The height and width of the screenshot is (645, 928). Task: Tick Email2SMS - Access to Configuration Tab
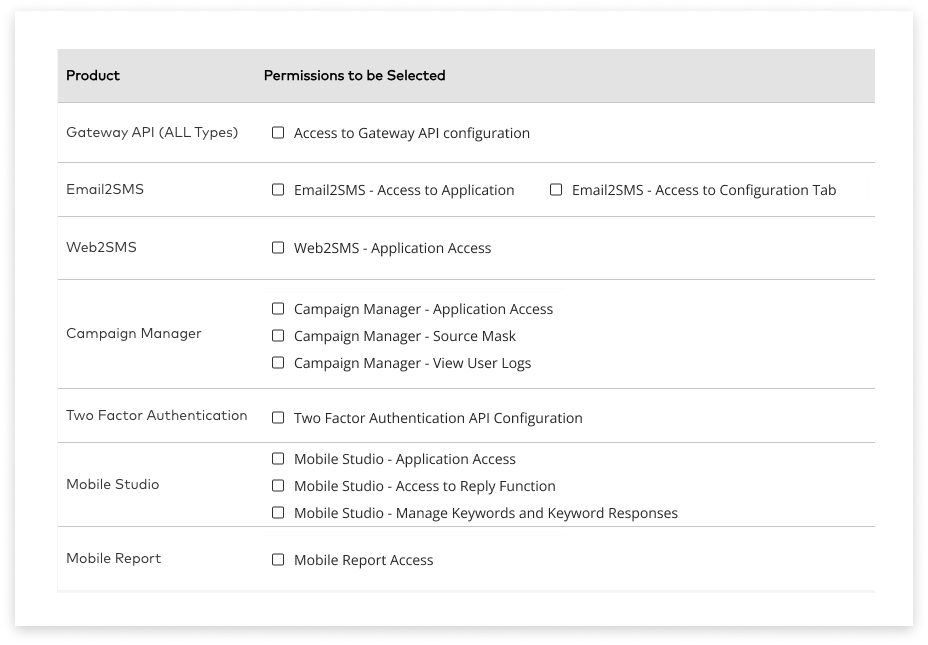(556, 190)
